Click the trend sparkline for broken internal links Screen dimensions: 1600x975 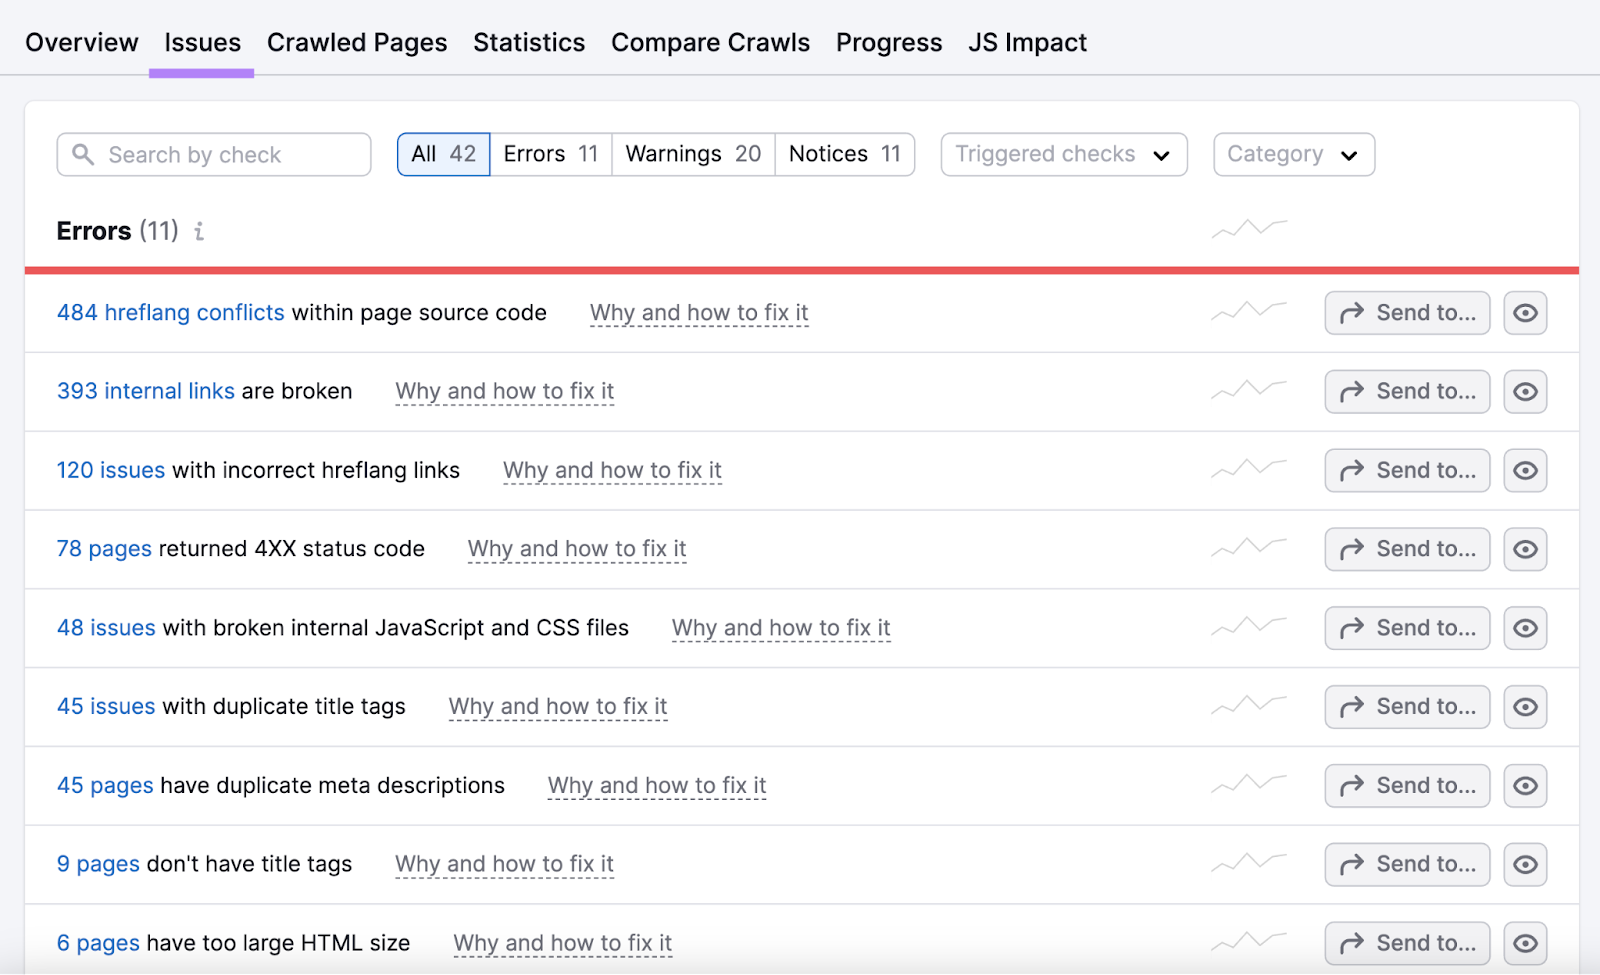coord(1248,391)
